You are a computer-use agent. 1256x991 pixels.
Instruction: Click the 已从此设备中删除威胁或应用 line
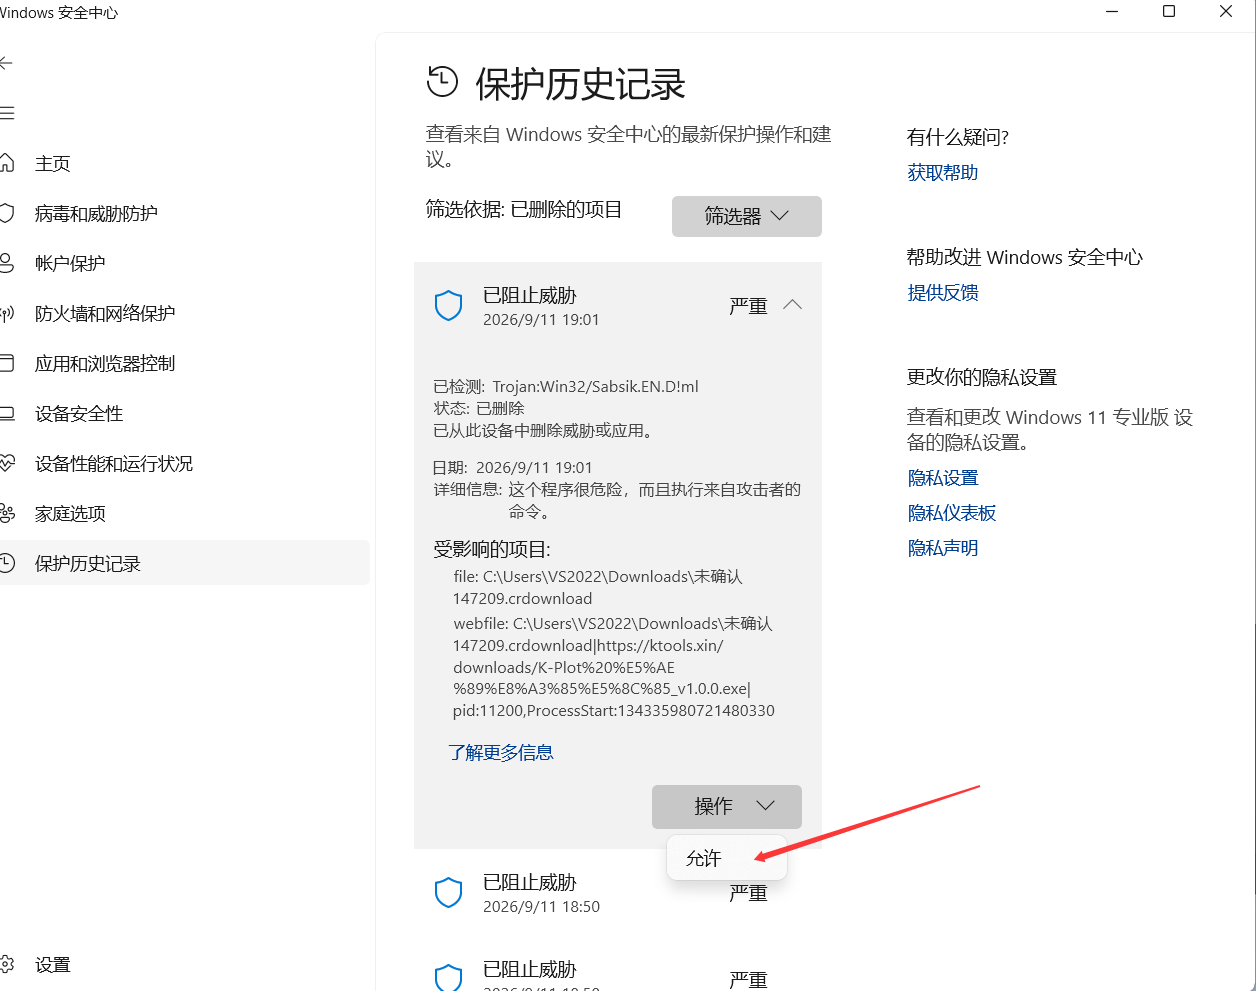pos(545,430)
